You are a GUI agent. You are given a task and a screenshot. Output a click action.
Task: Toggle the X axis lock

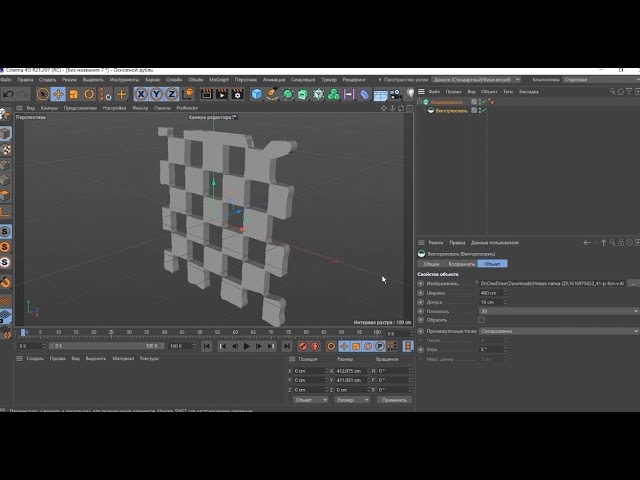coord(141,94)
